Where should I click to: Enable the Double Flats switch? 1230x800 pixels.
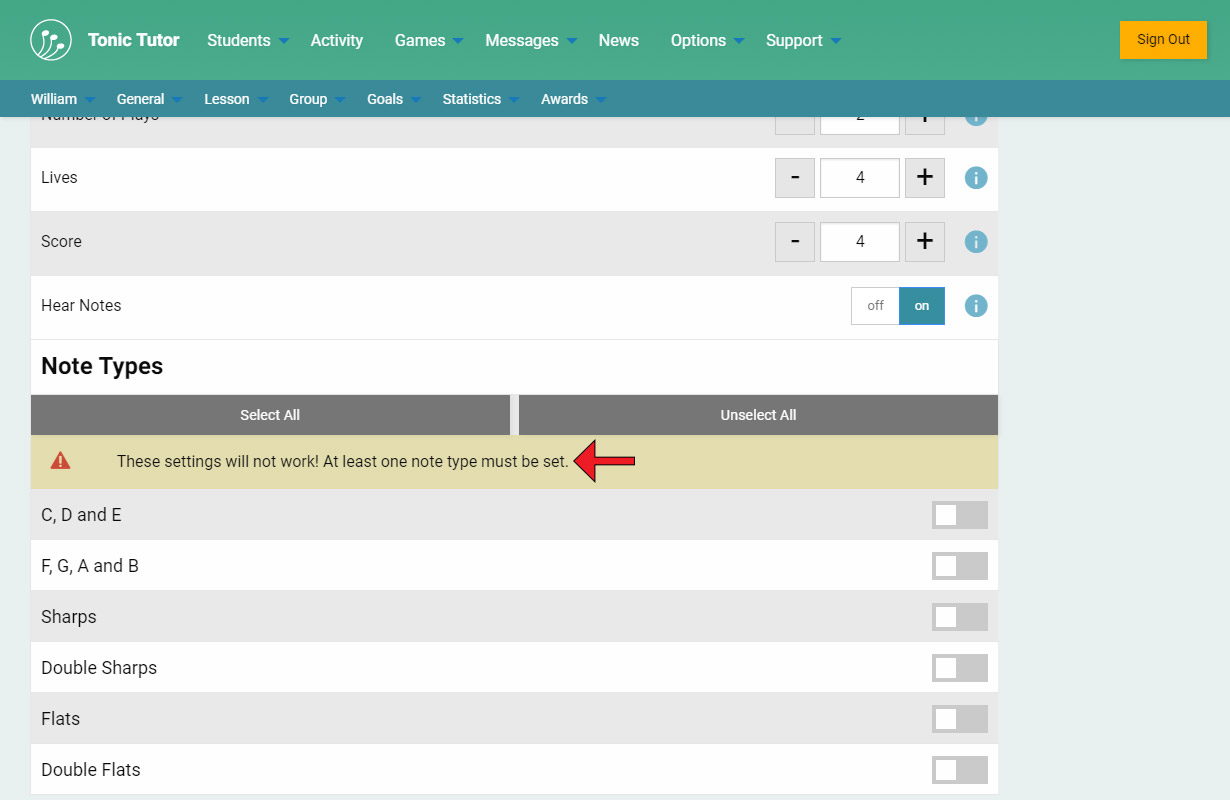point(959,770)
